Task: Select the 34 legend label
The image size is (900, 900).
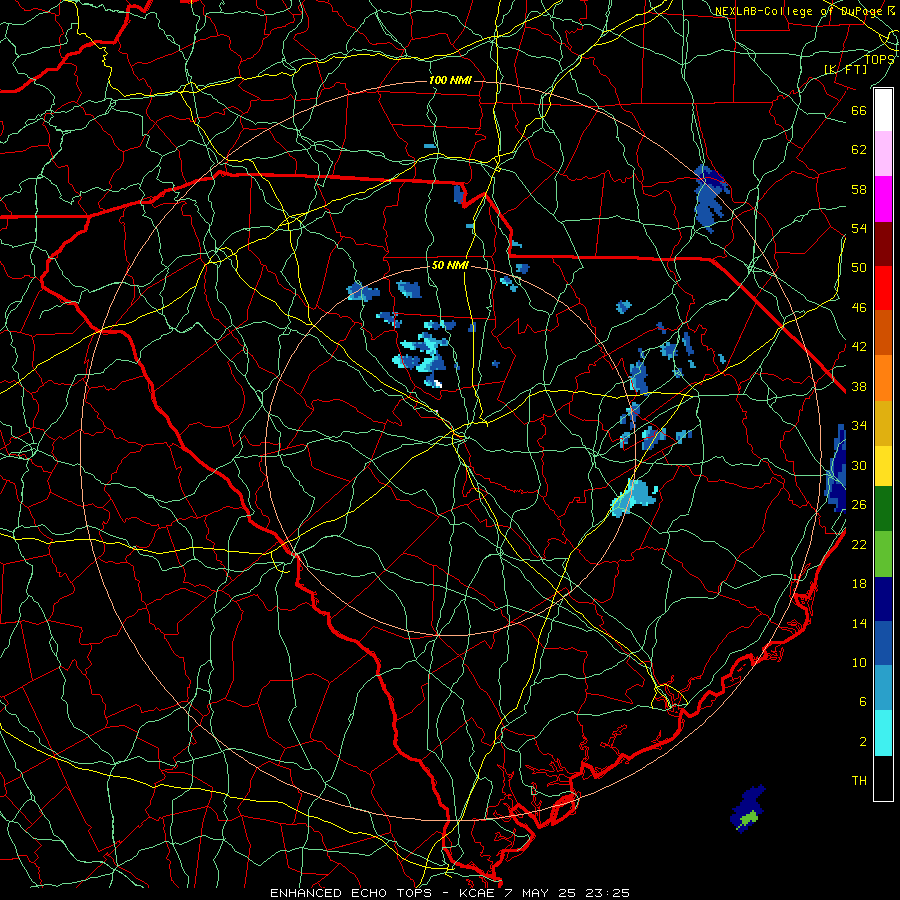Action: tap(859, 426)
